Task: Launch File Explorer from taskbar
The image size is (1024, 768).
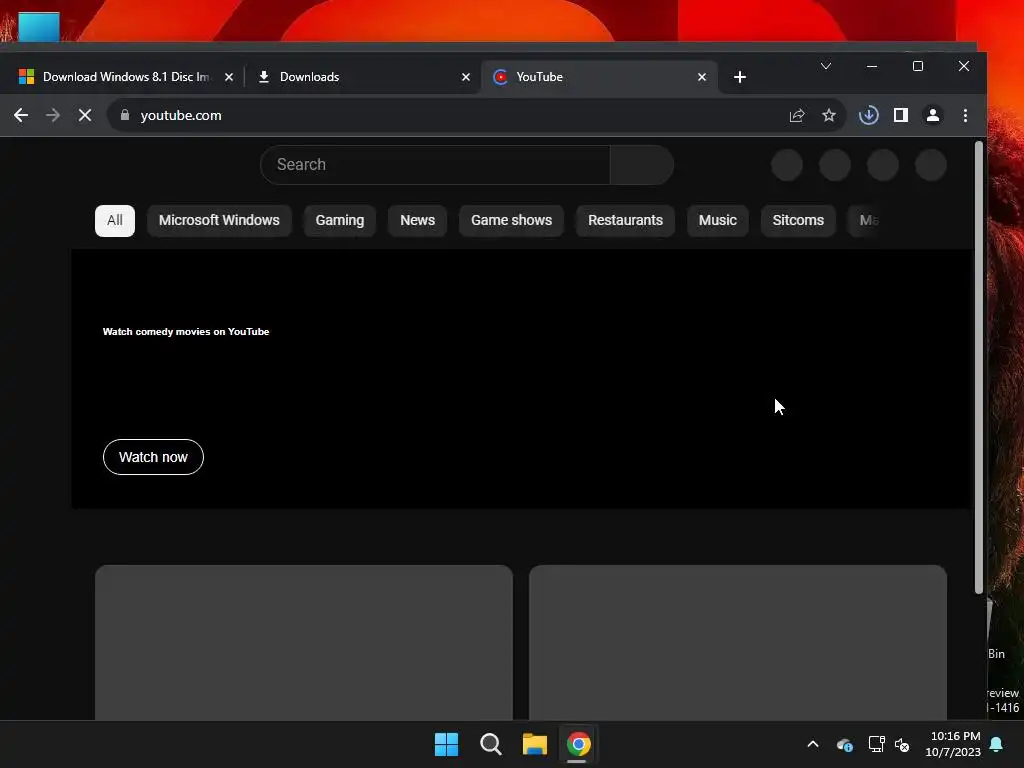Action: (535, 744)
